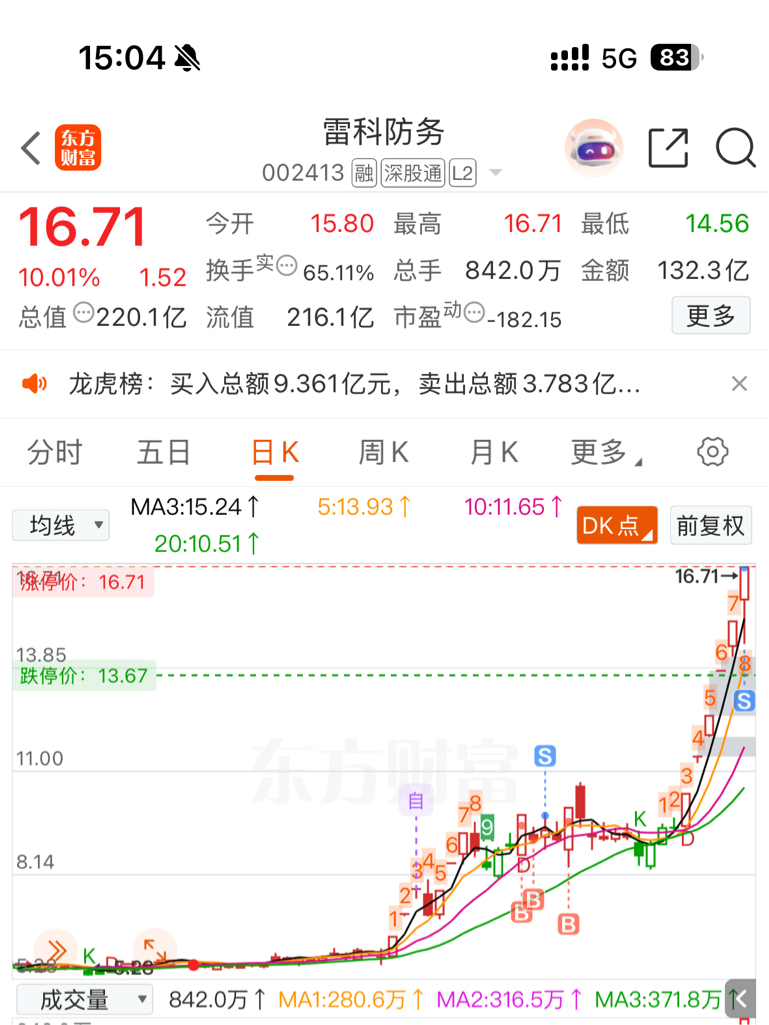Click the 10.01% change percentage
Viewport: 769px width, 1025px height.
click(59, 278)
